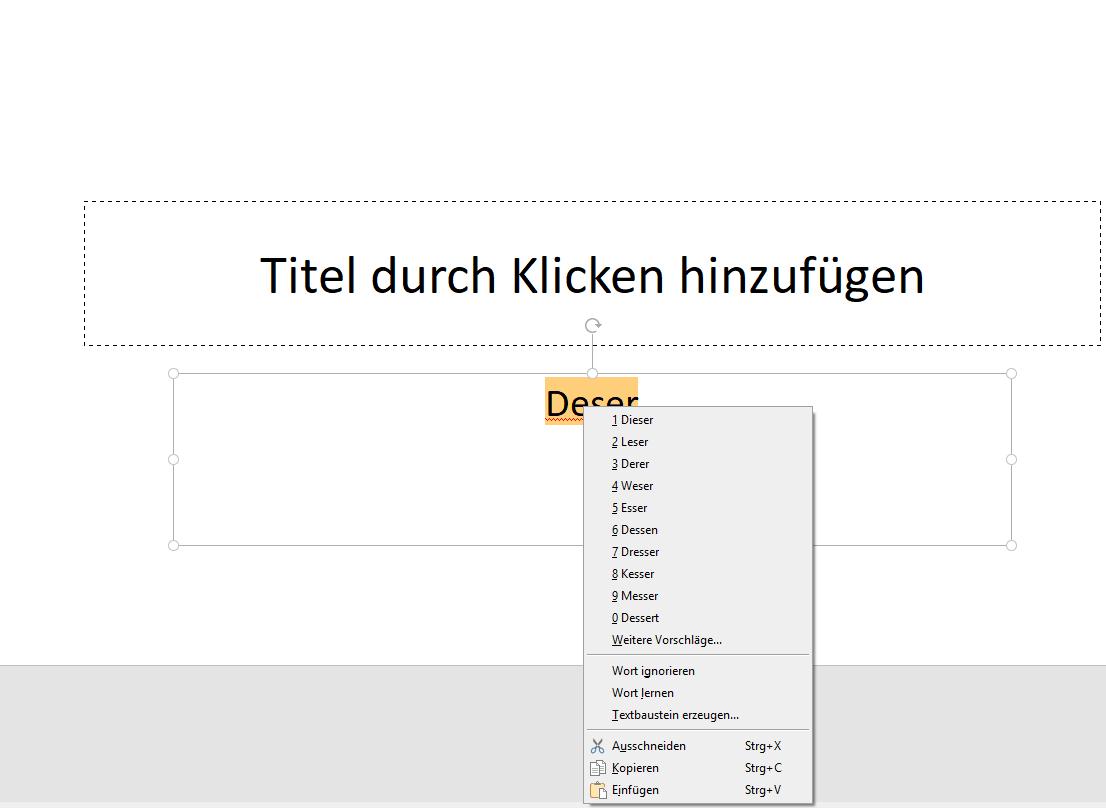The image size is (1106, 808).
Task: Choose '0 Dessert' to fix the word
Action: (634, 617)
